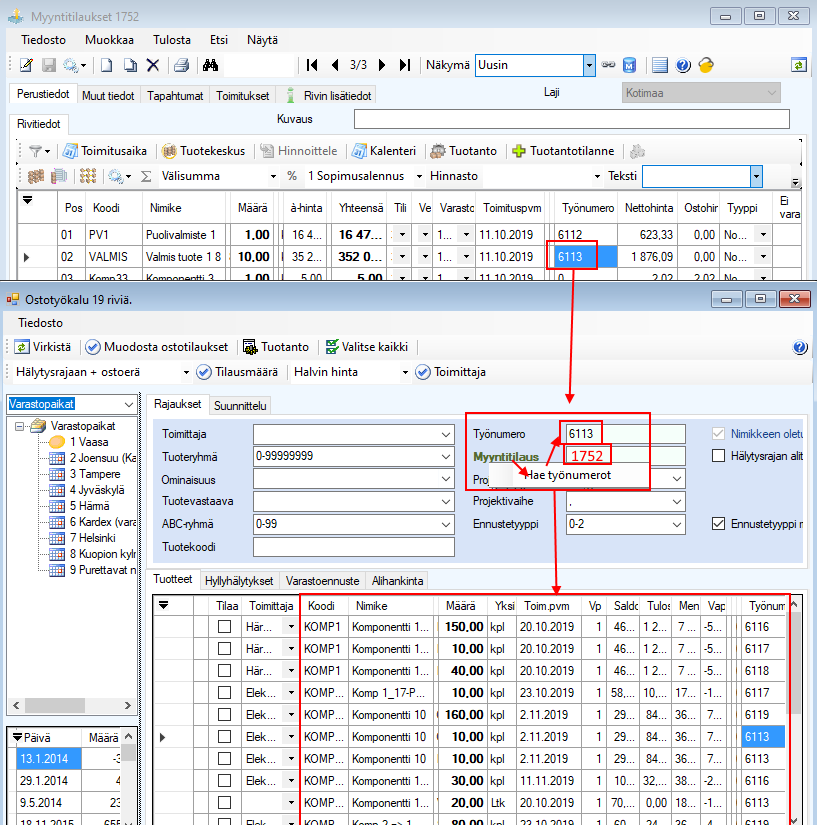Click the blue database icon in top toolbar
Image resolution: width=817 pixels, height=825 pixels.
[x=629, y=65]
